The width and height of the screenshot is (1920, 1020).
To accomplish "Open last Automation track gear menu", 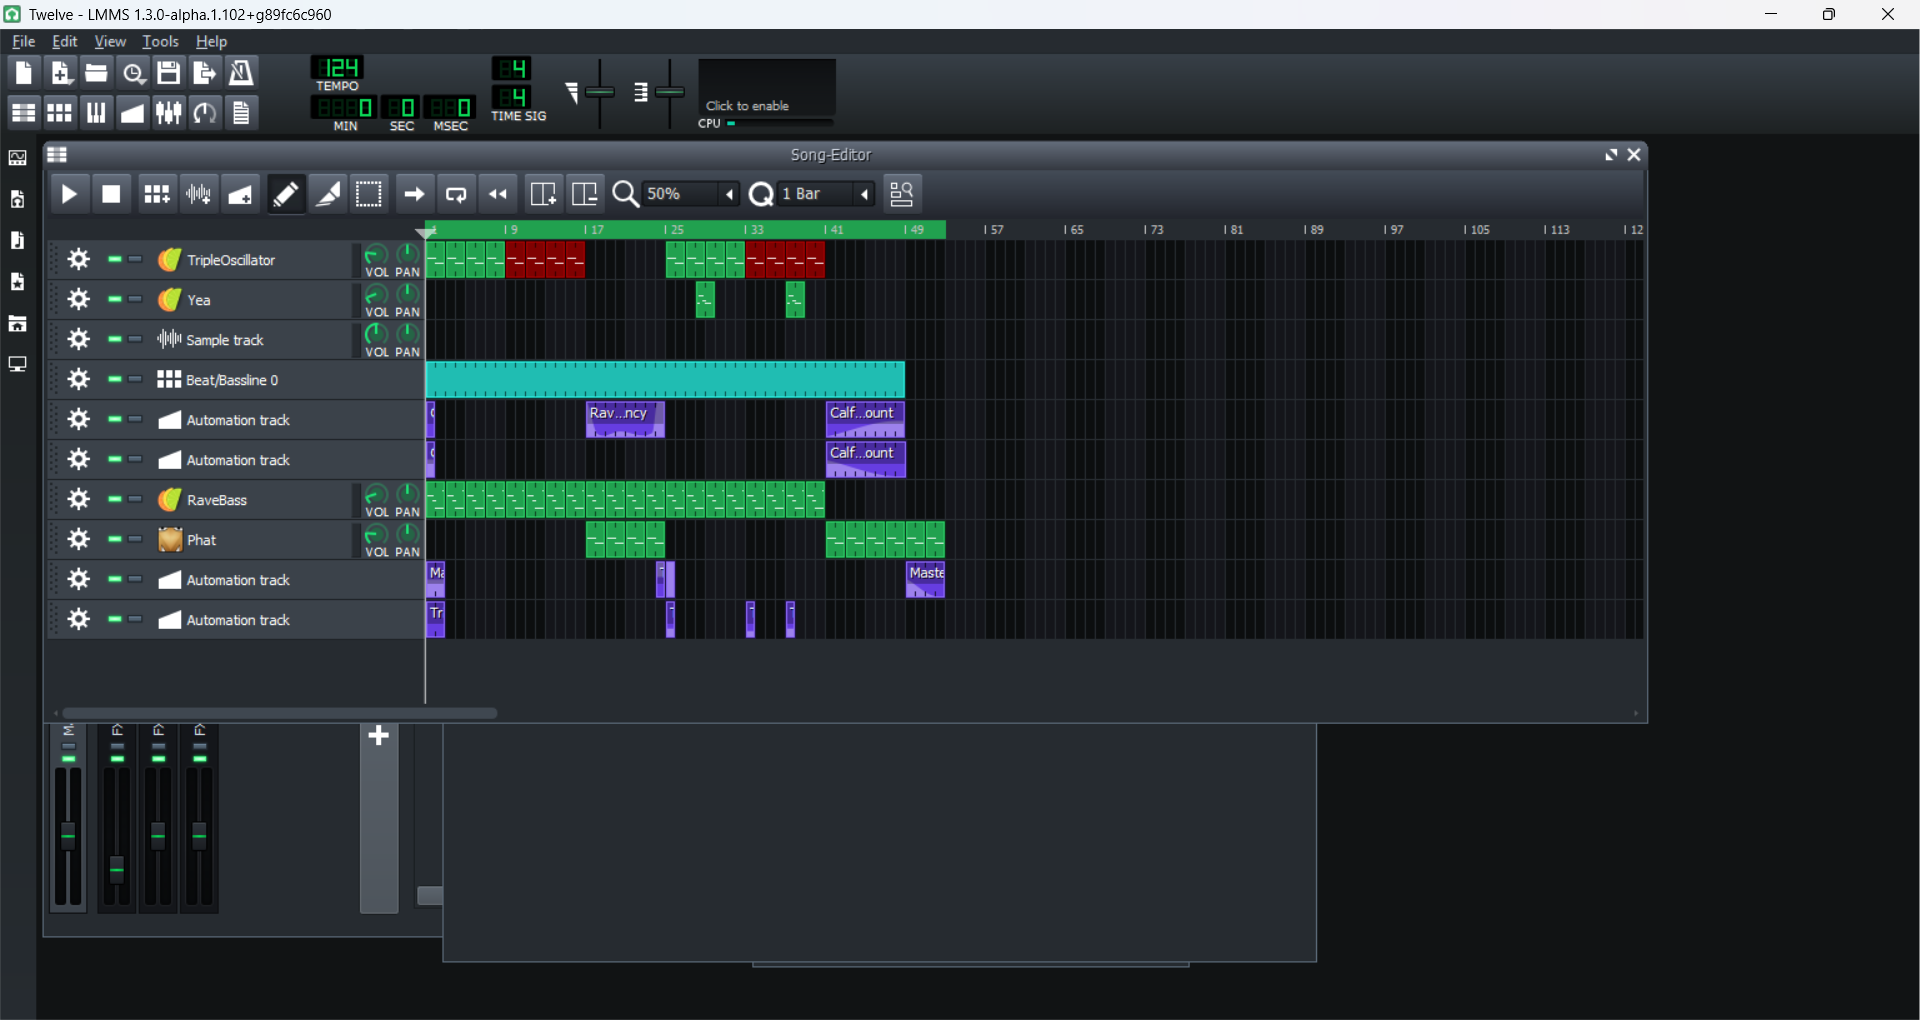I will coord(79,620).
